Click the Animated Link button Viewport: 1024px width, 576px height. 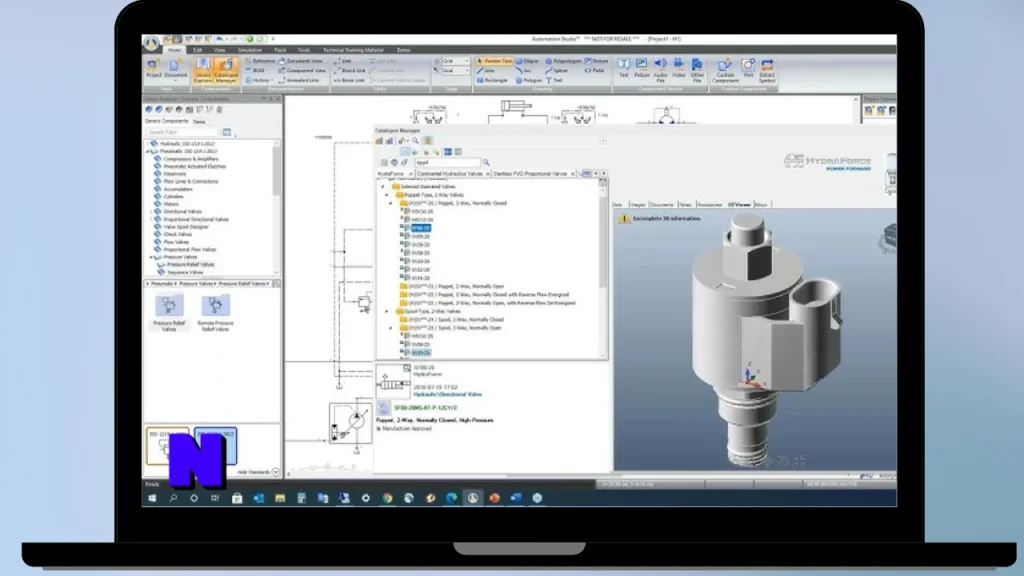click(x=300, y=80)
